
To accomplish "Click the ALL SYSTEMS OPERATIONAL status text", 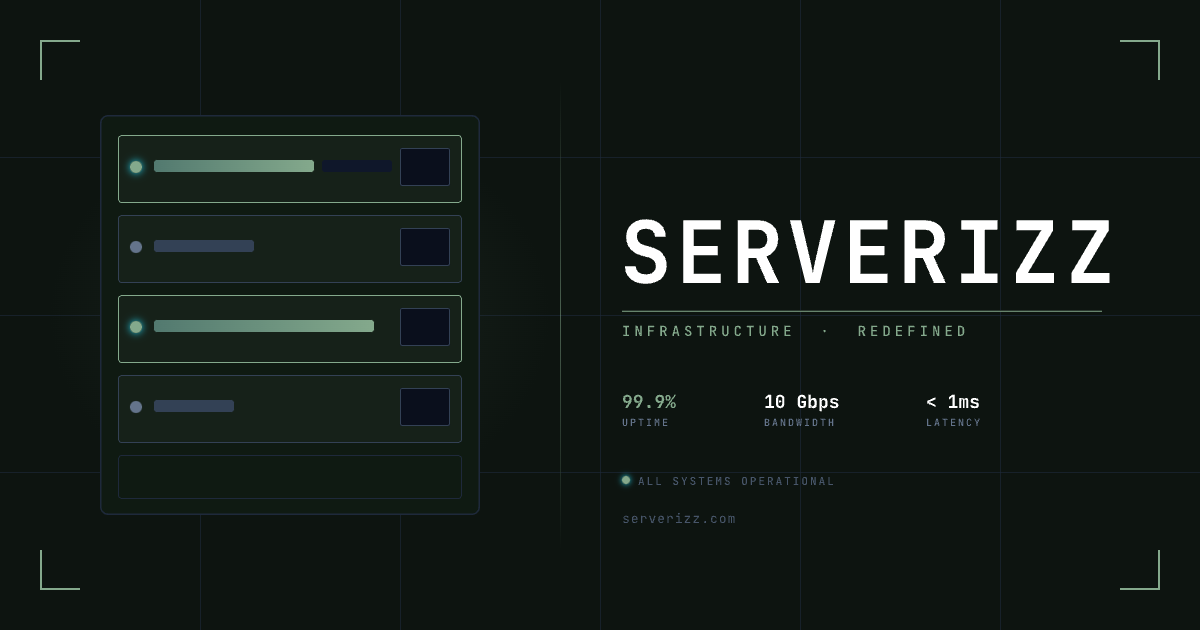I will [736, 481].
